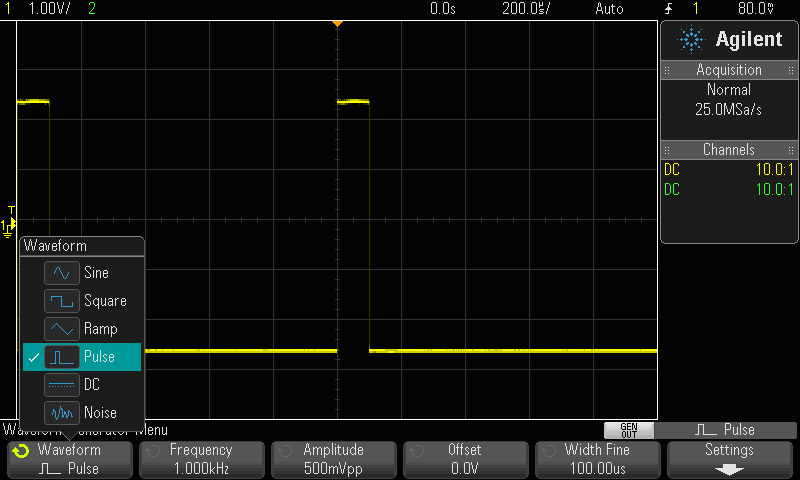Image resolution: width=800 pixels, height=480 pixels.
Task: Choose the Square waveform icon
Action: [x=62, y=301]
